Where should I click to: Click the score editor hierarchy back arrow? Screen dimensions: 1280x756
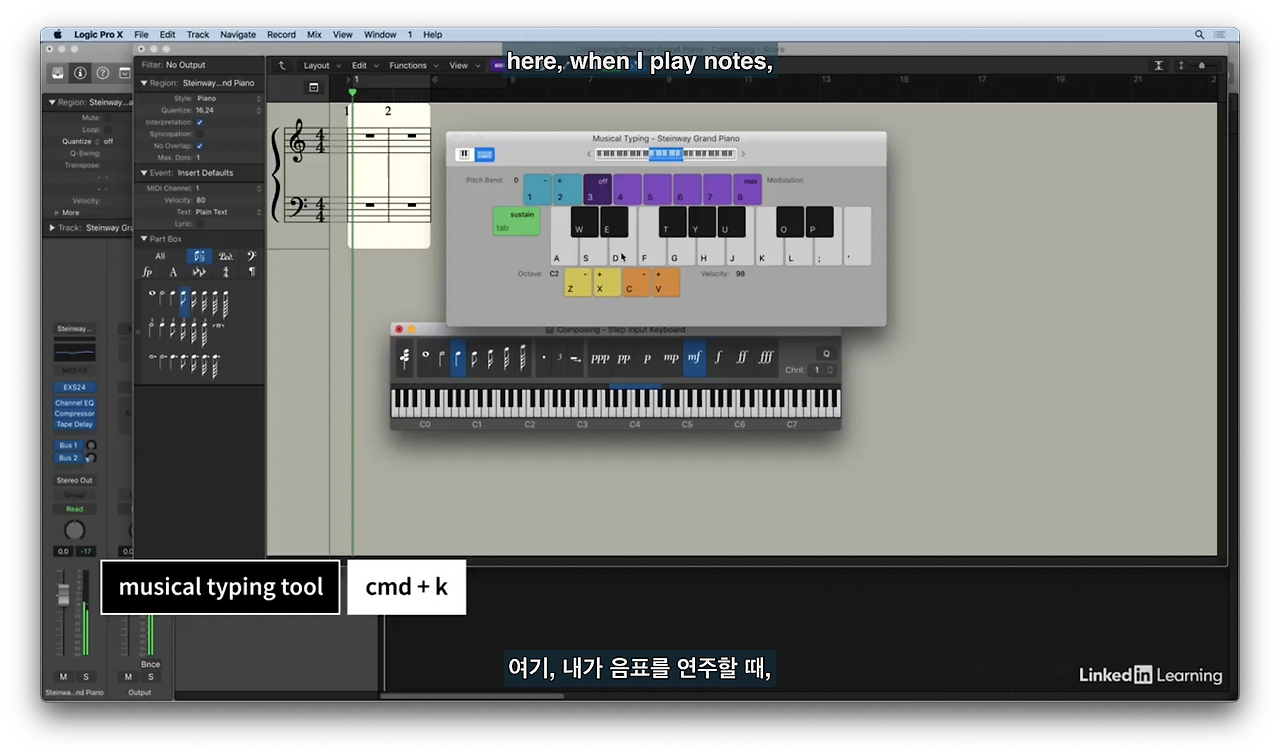point(282,65)
